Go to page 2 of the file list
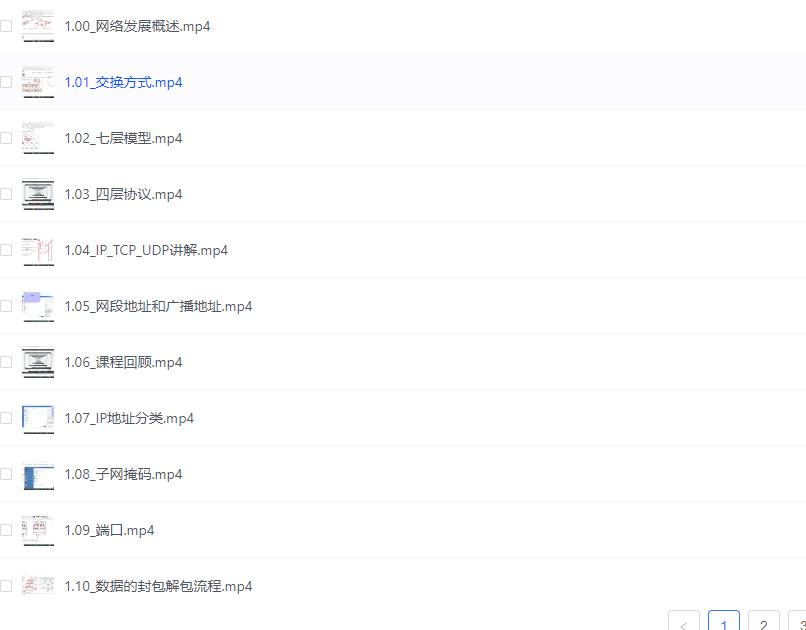The image size is (806, 630). tap(763, 622)
